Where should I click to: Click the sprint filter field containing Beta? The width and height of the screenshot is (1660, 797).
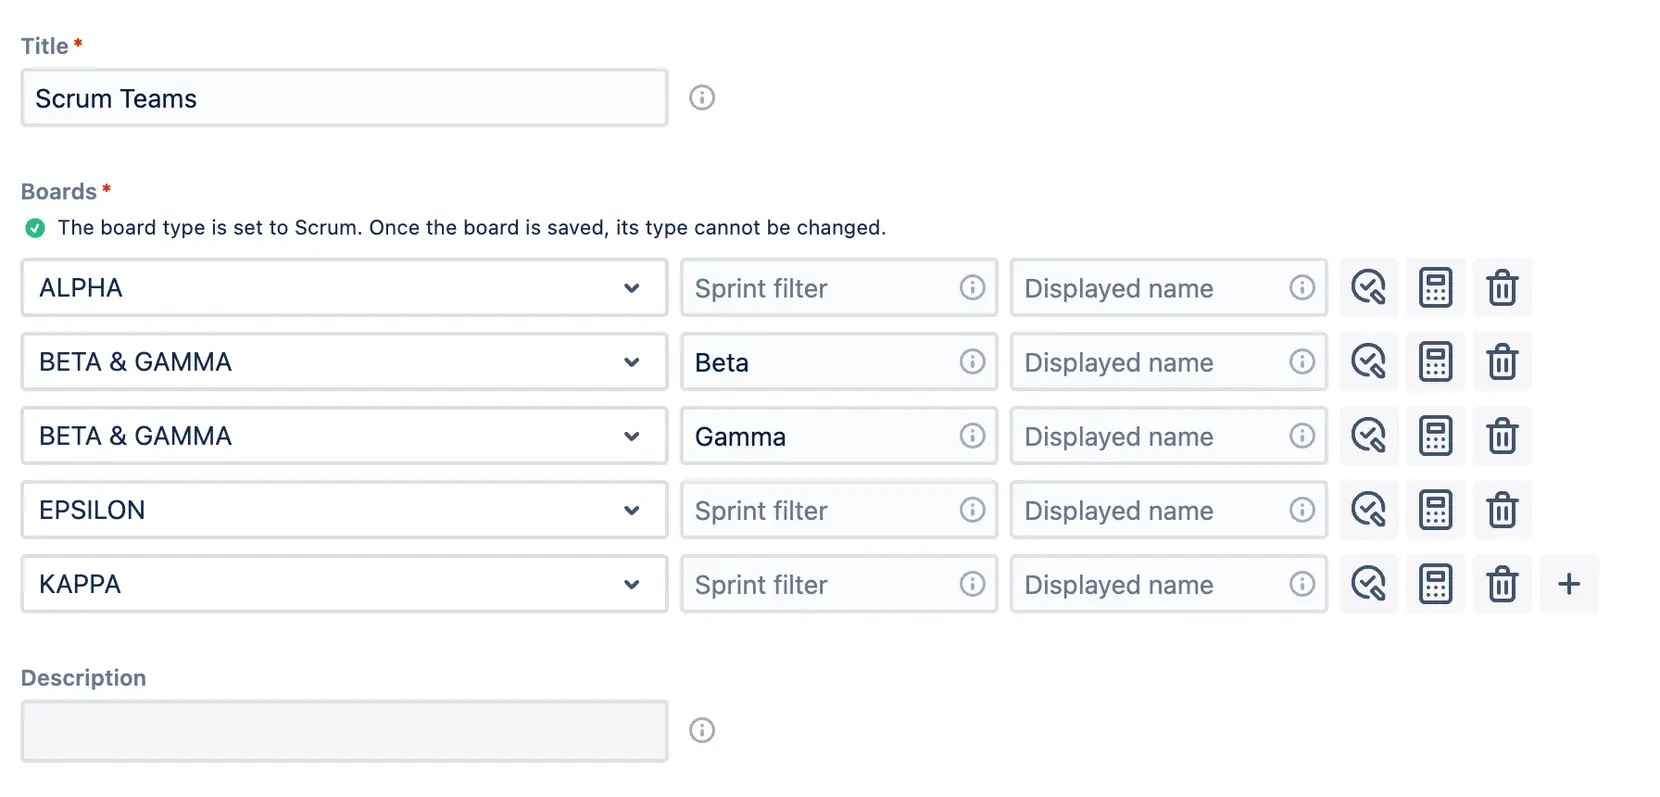tap(839, 362)
